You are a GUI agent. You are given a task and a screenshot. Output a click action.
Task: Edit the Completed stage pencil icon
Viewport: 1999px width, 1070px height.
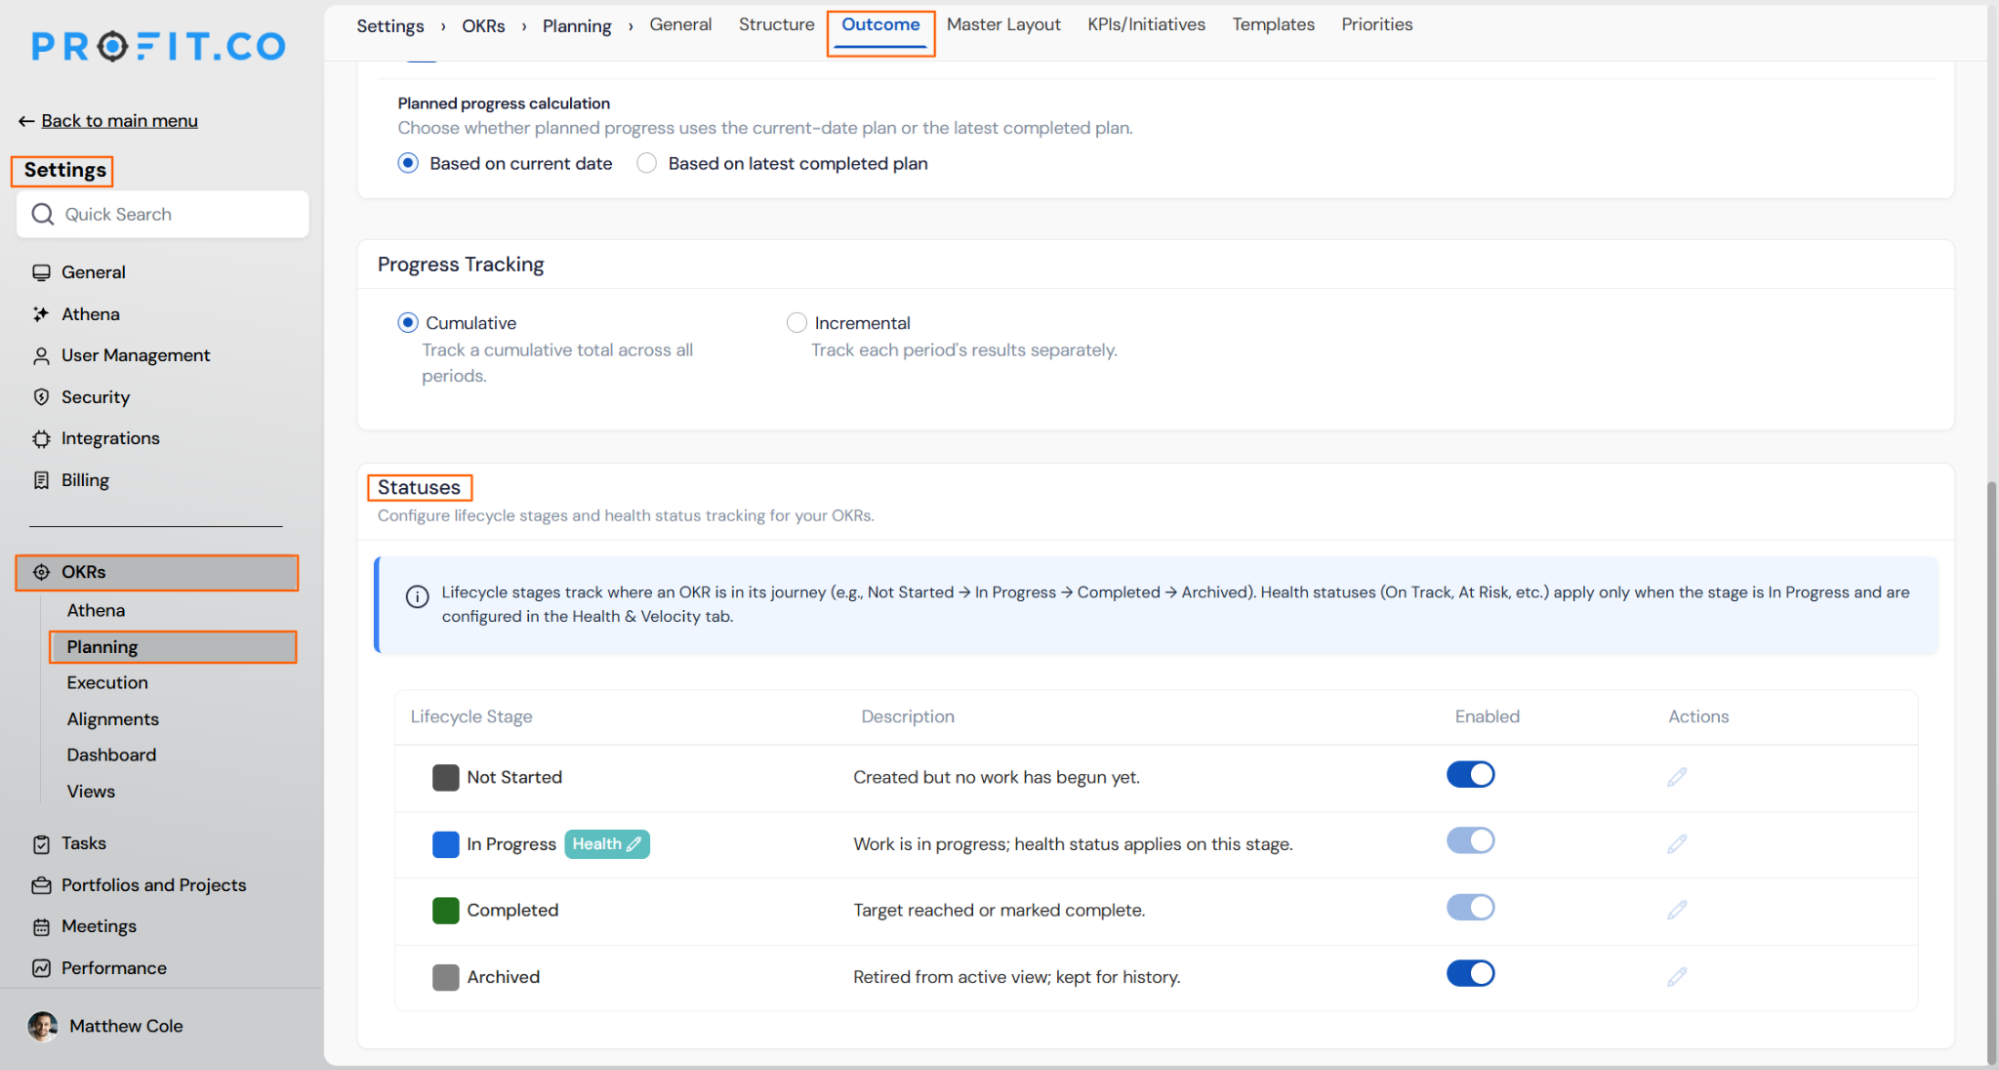1677,910
